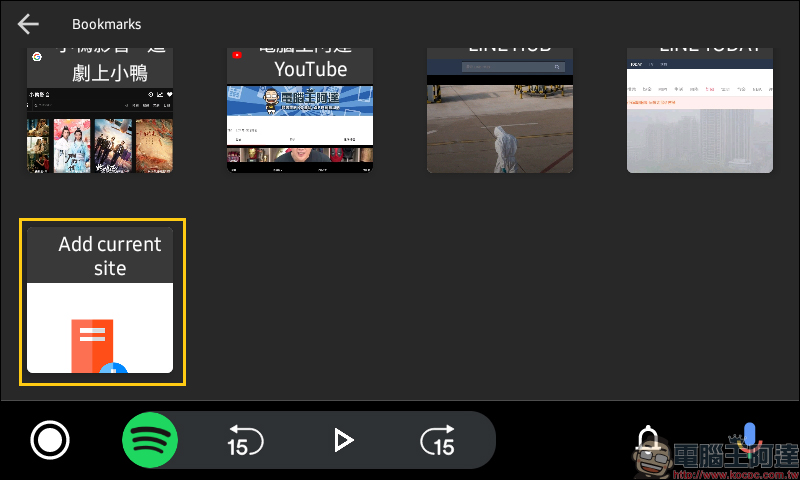The image size is (800, 480).
Task: Click the YouTube title text on bookmark
Action: pyautogui.click(x=311, y=69)
